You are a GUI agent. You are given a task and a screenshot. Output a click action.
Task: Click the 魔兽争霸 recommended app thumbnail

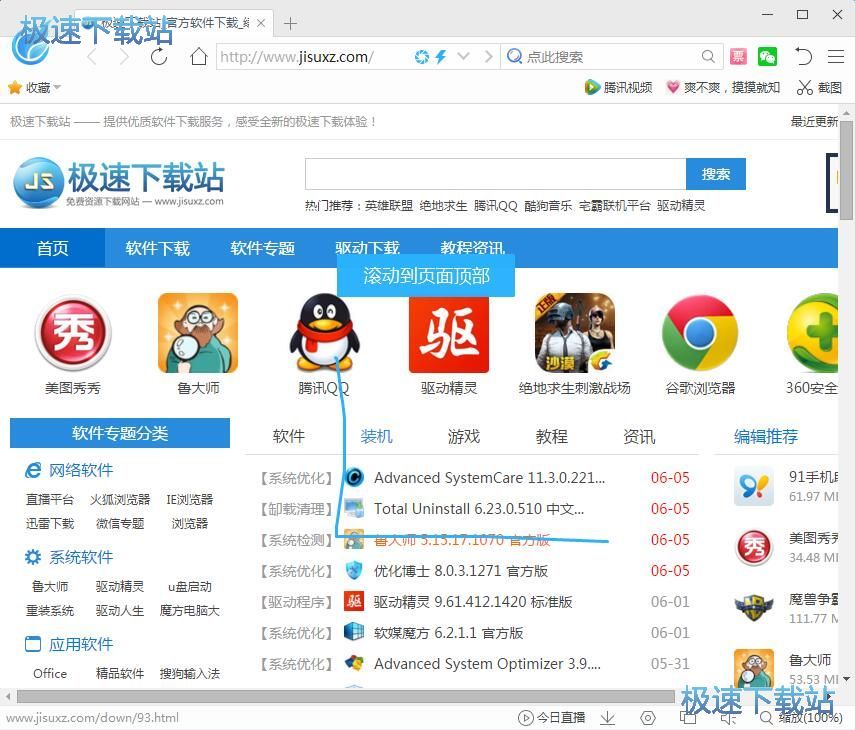[x=754, y=608]
